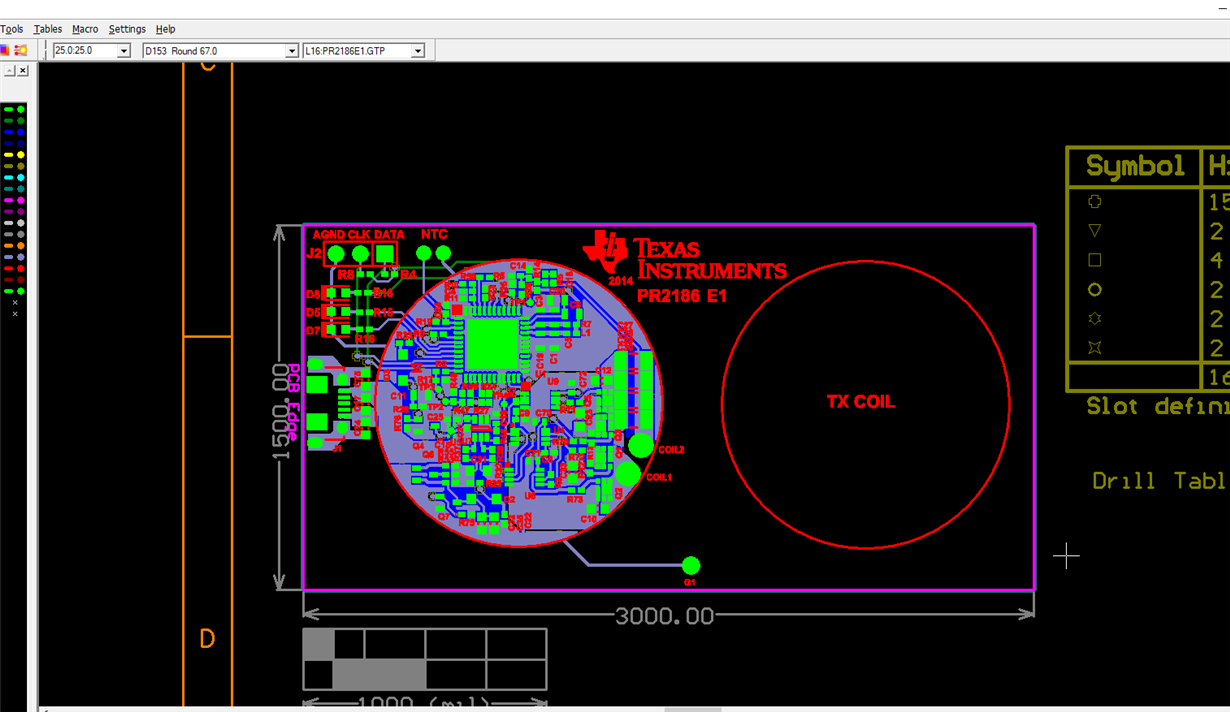Screen dimensions: 1230x712
Task: Click the TX COIL label on the board
Action: click(861, 402)
